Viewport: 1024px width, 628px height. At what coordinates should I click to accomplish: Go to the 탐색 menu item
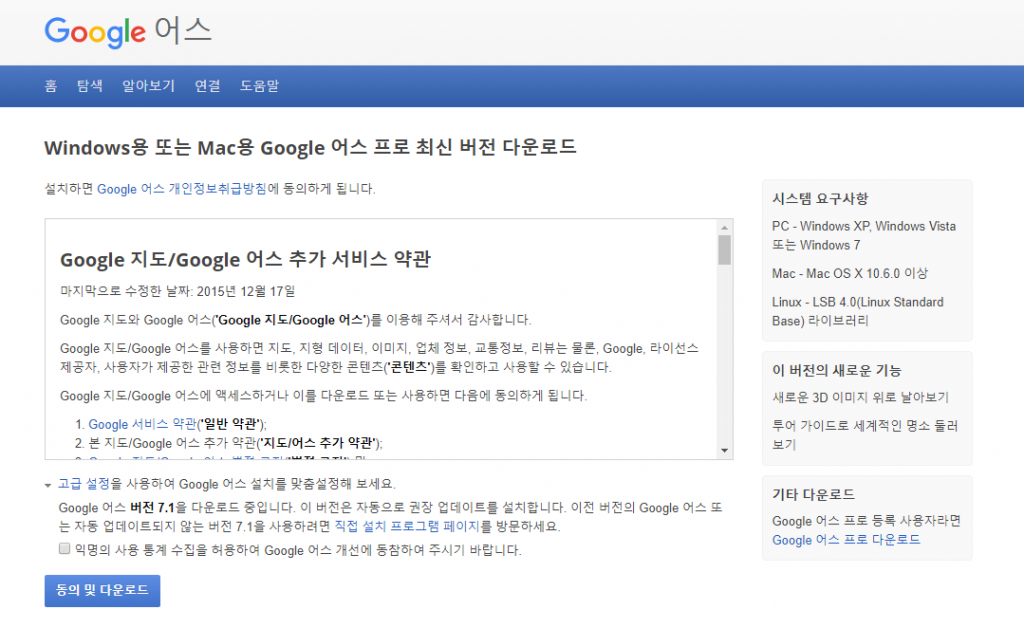[x=89, y=86]
